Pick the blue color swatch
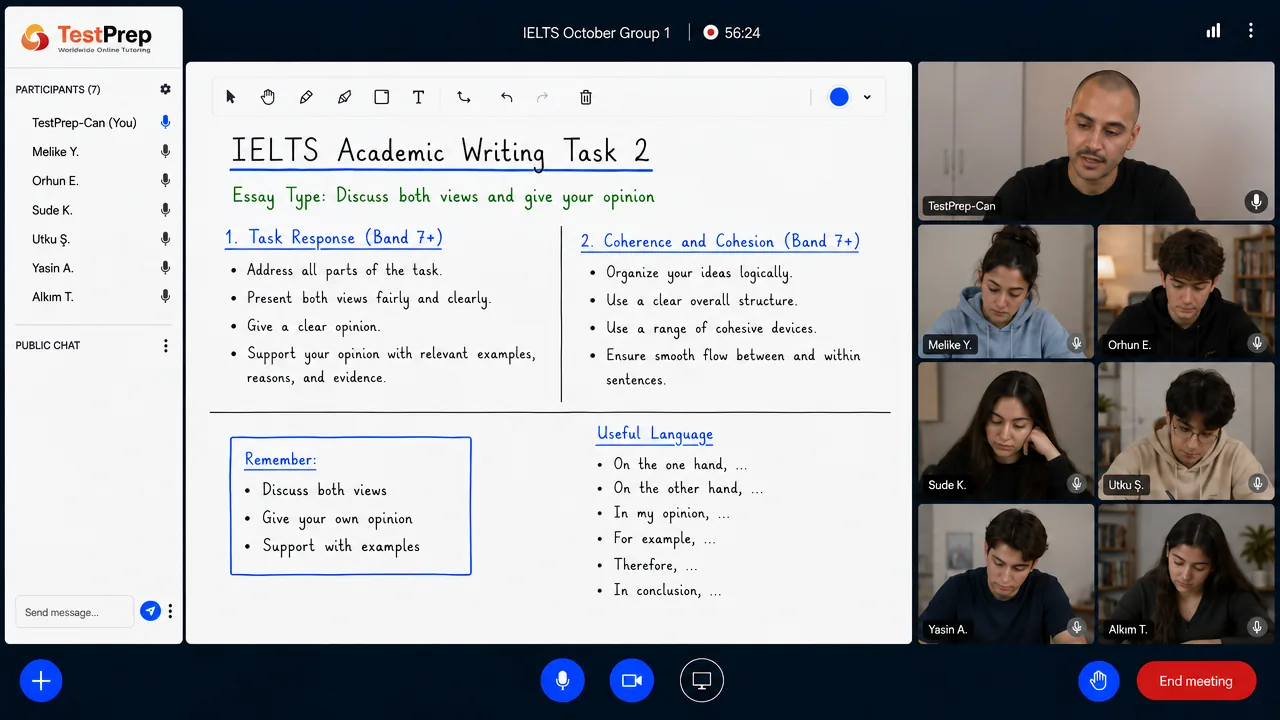The width and height of the screenshot is (1280, 720). click(839, 97)
